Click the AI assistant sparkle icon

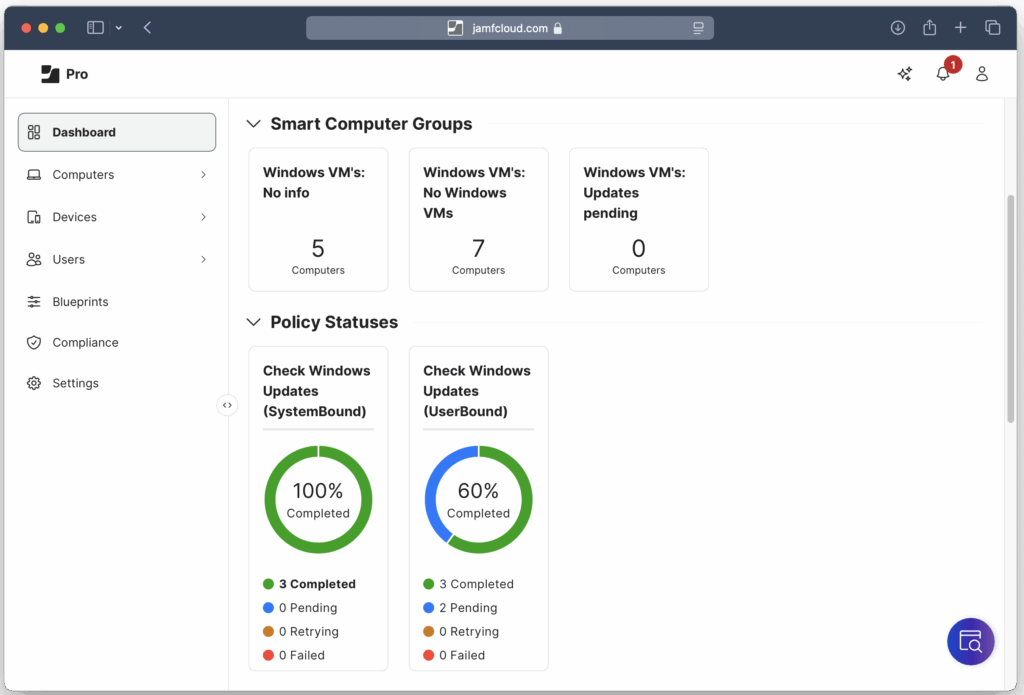pyautogui.click(x=904, y=74)
